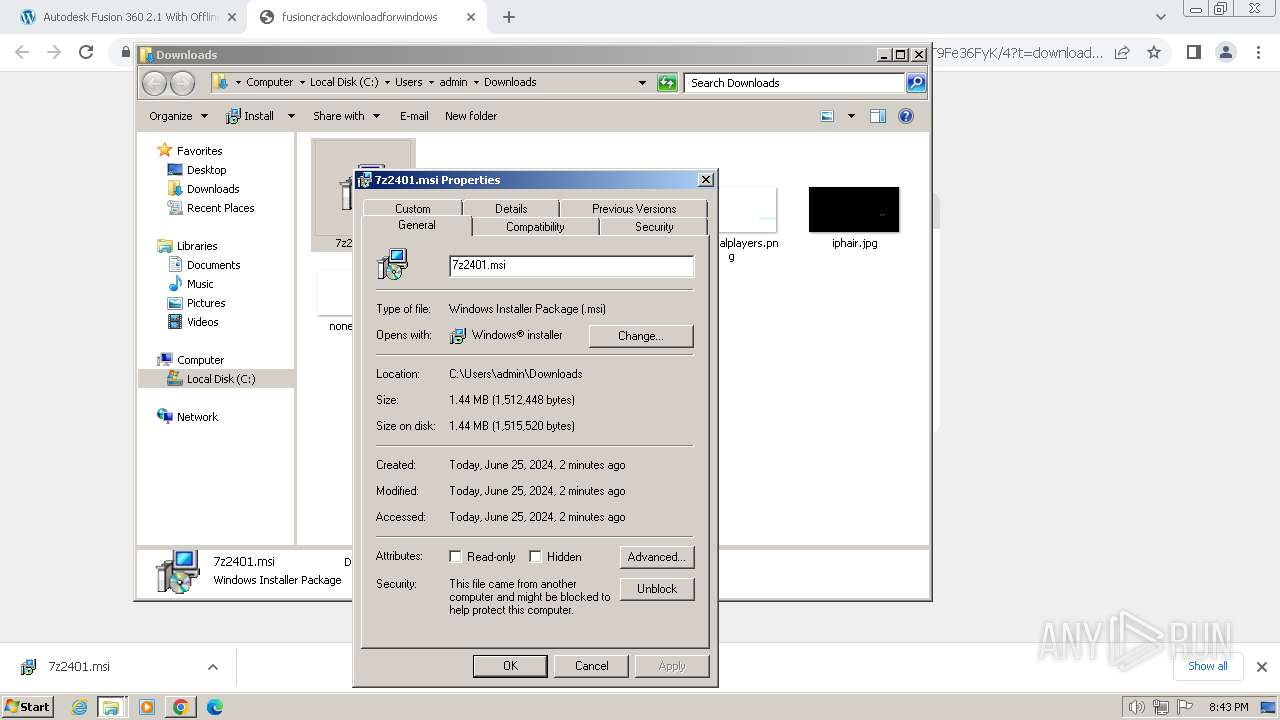The image size is (1280, 720).
Task: Open download item options chevron for 7z2401.msi
Action: (212, 667)
